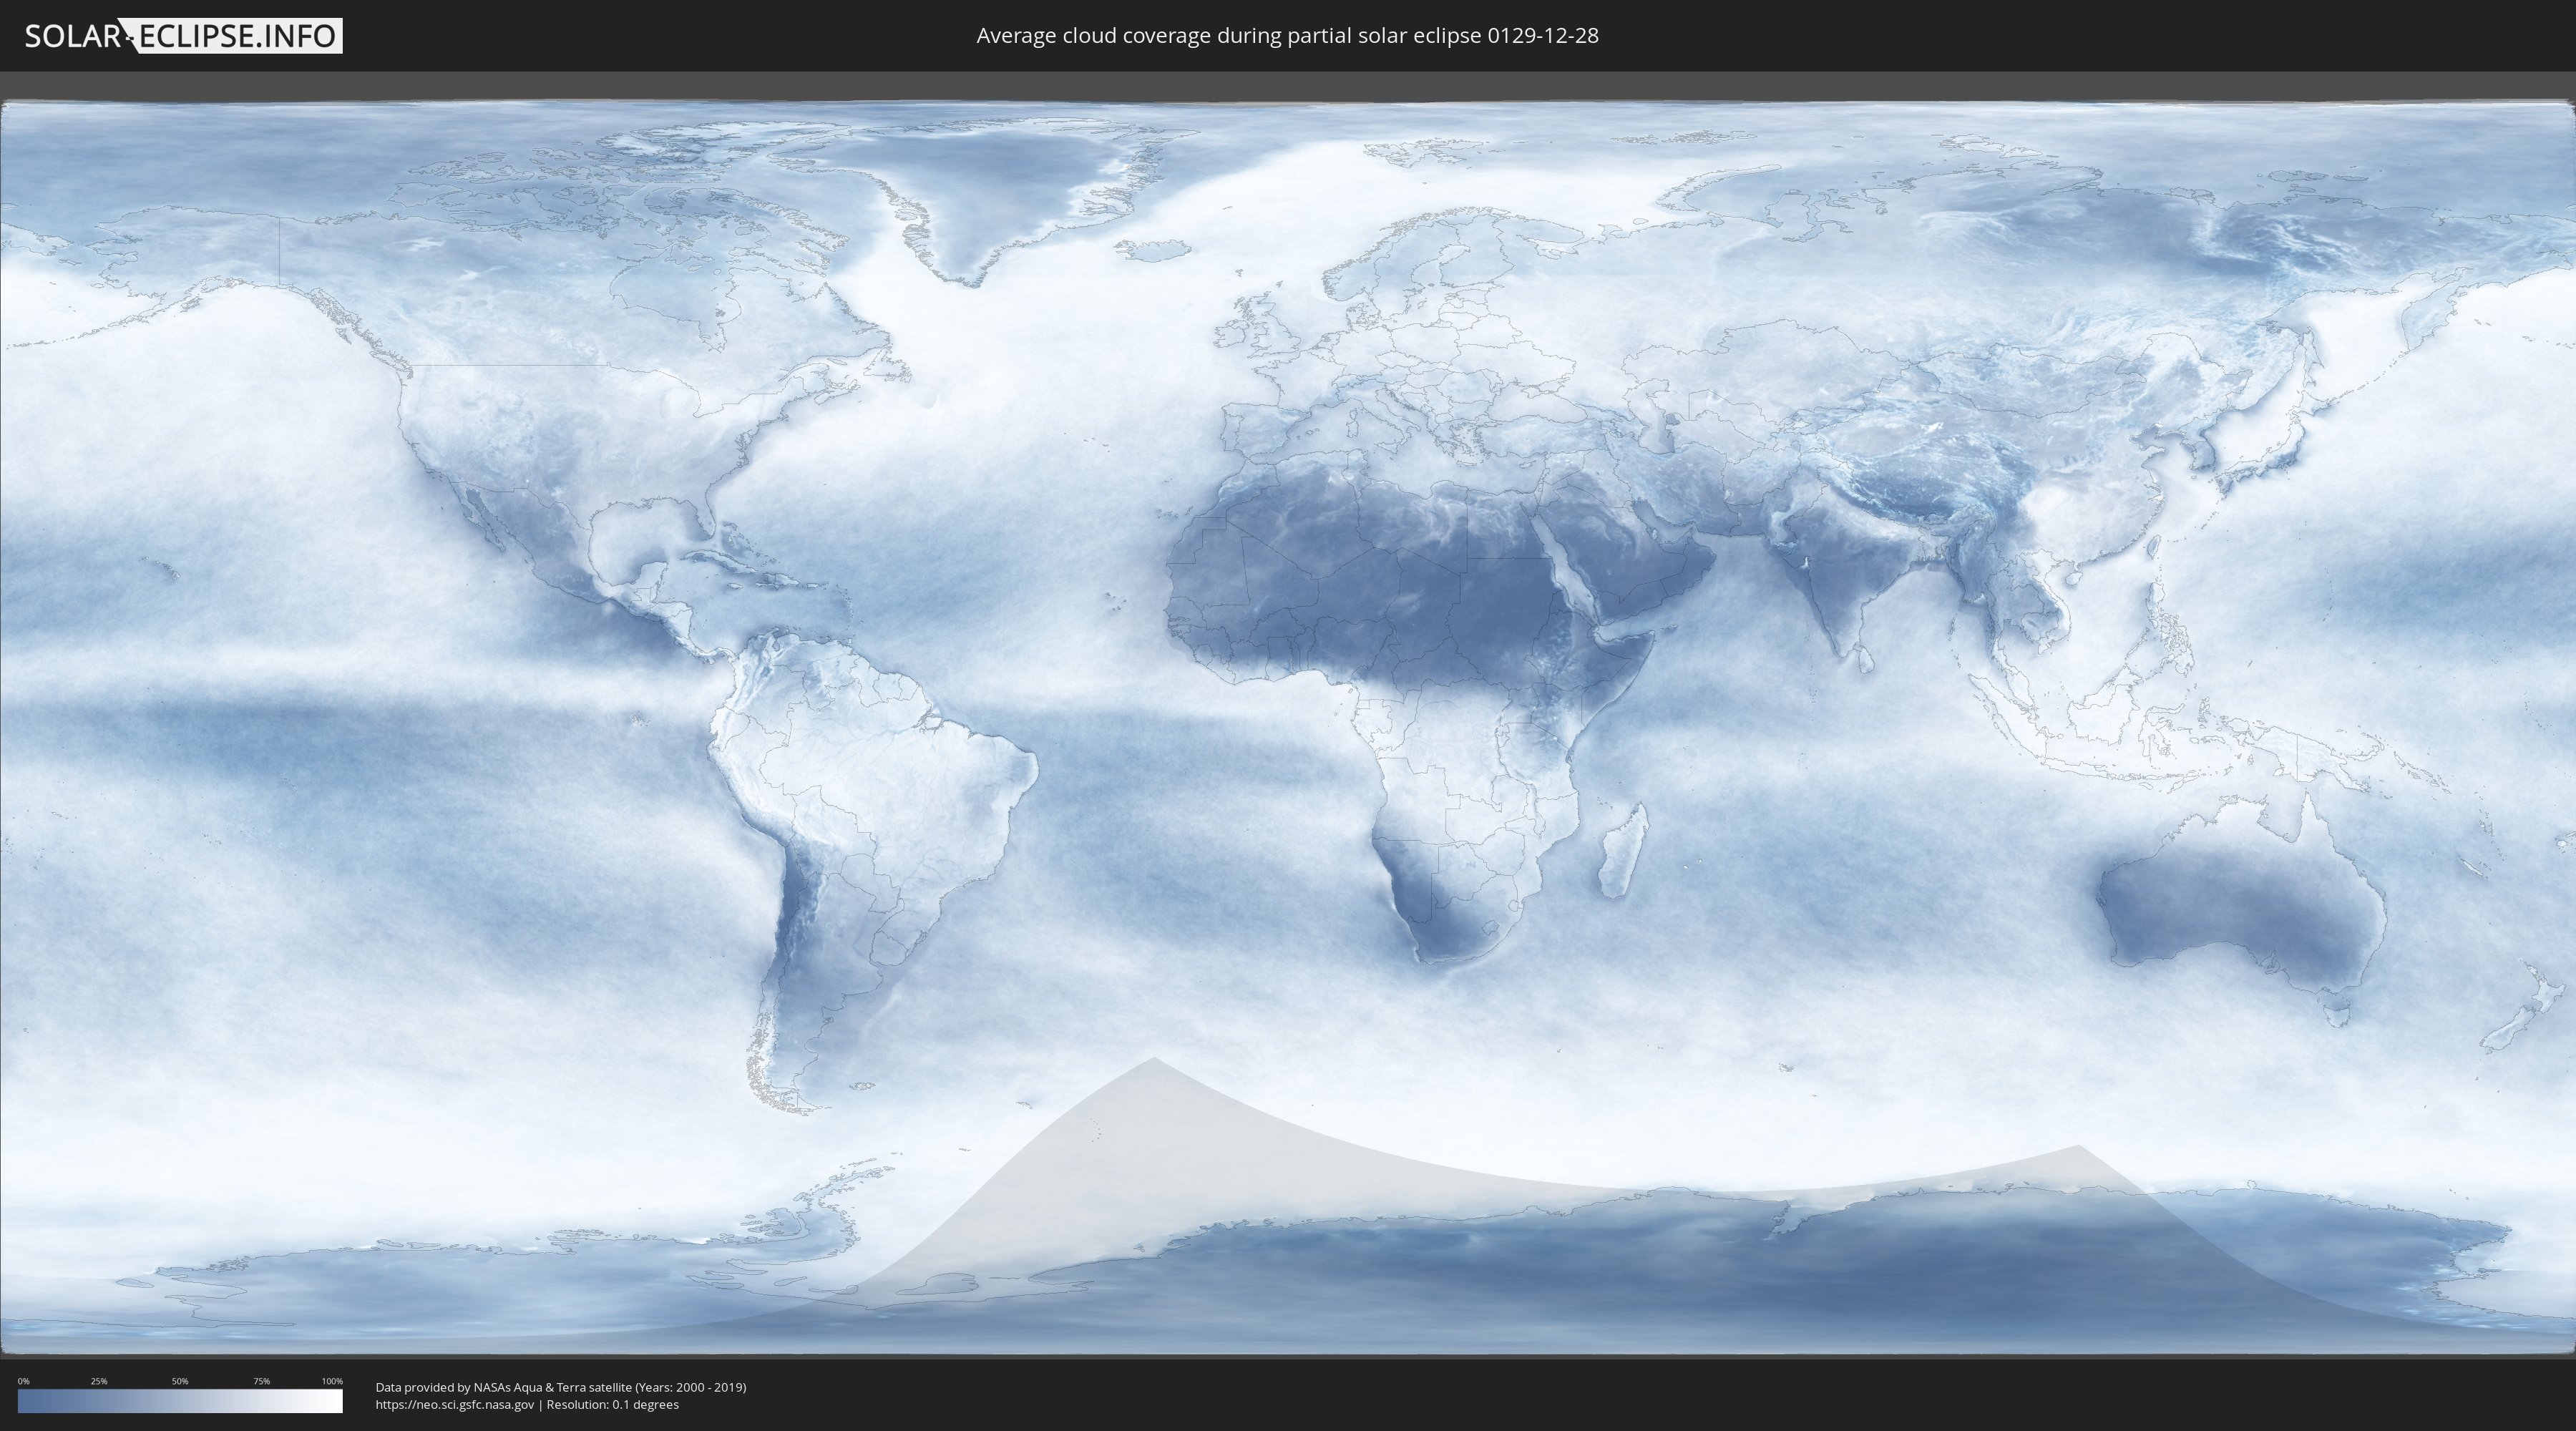
Task: Click the 0% legend label
Action: pyautogui.click(x=23, y=1381)
